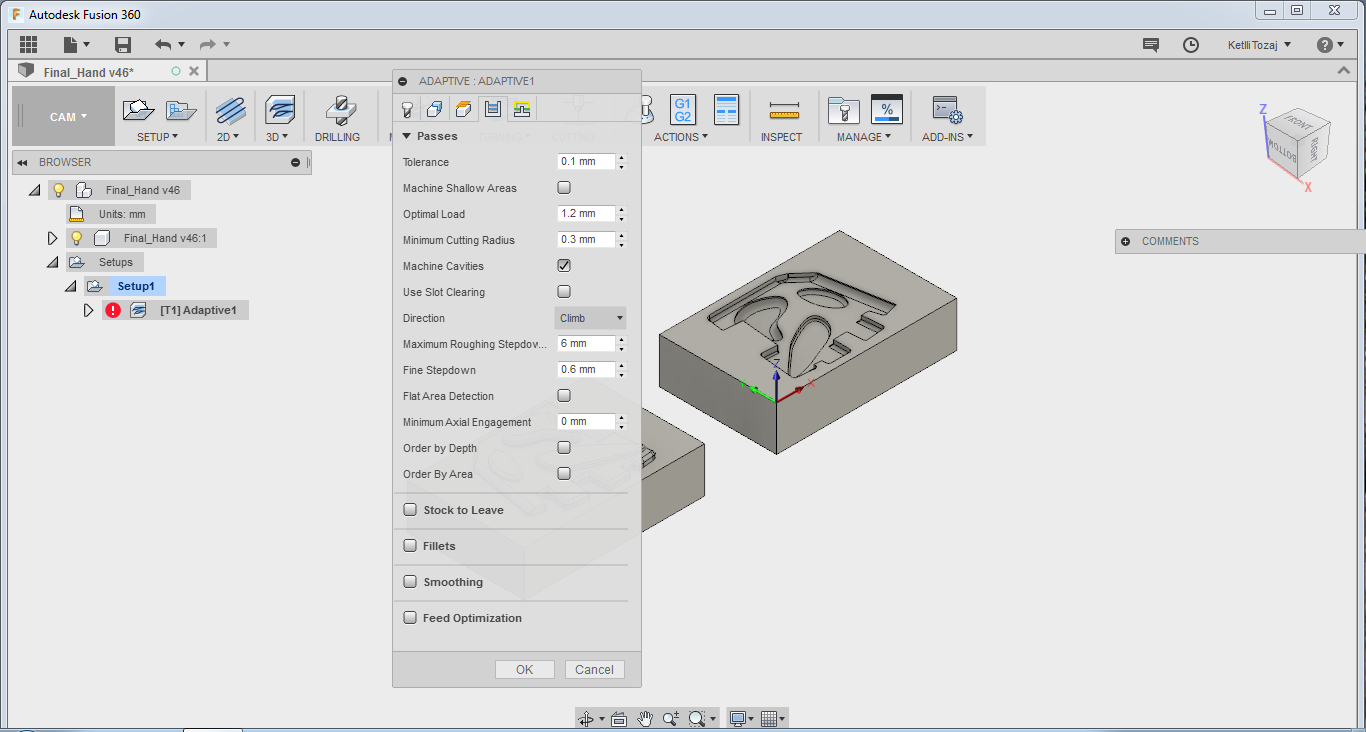Enable the Smoothing group checkbox

click(x=410, y=582)
